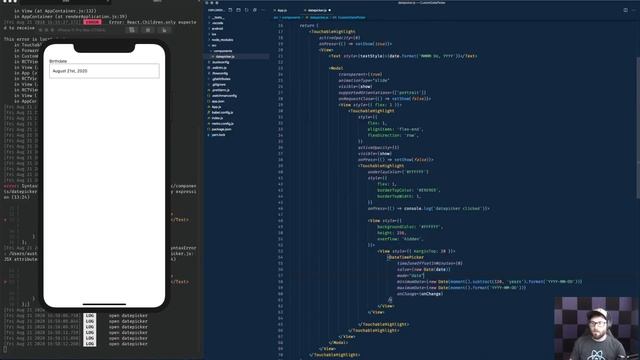Click the middle button in the simulator toolbar

coord(148,30)
